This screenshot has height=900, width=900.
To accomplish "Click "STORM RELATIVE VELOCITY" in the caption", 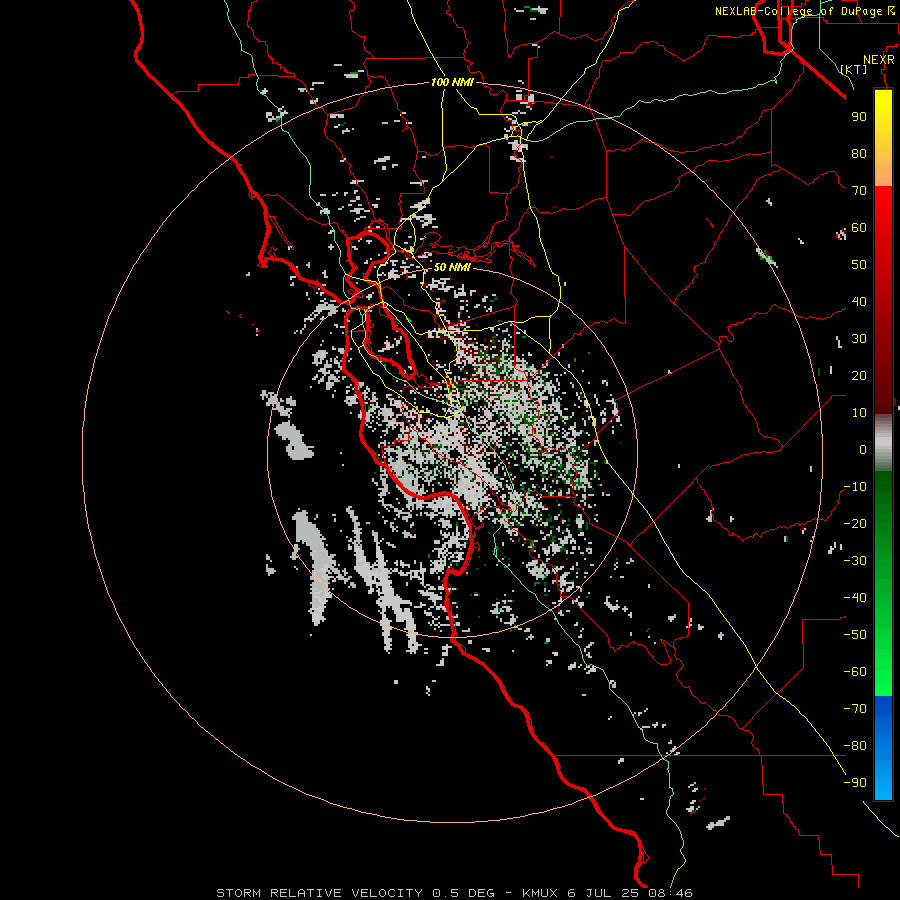I will 319,893.
